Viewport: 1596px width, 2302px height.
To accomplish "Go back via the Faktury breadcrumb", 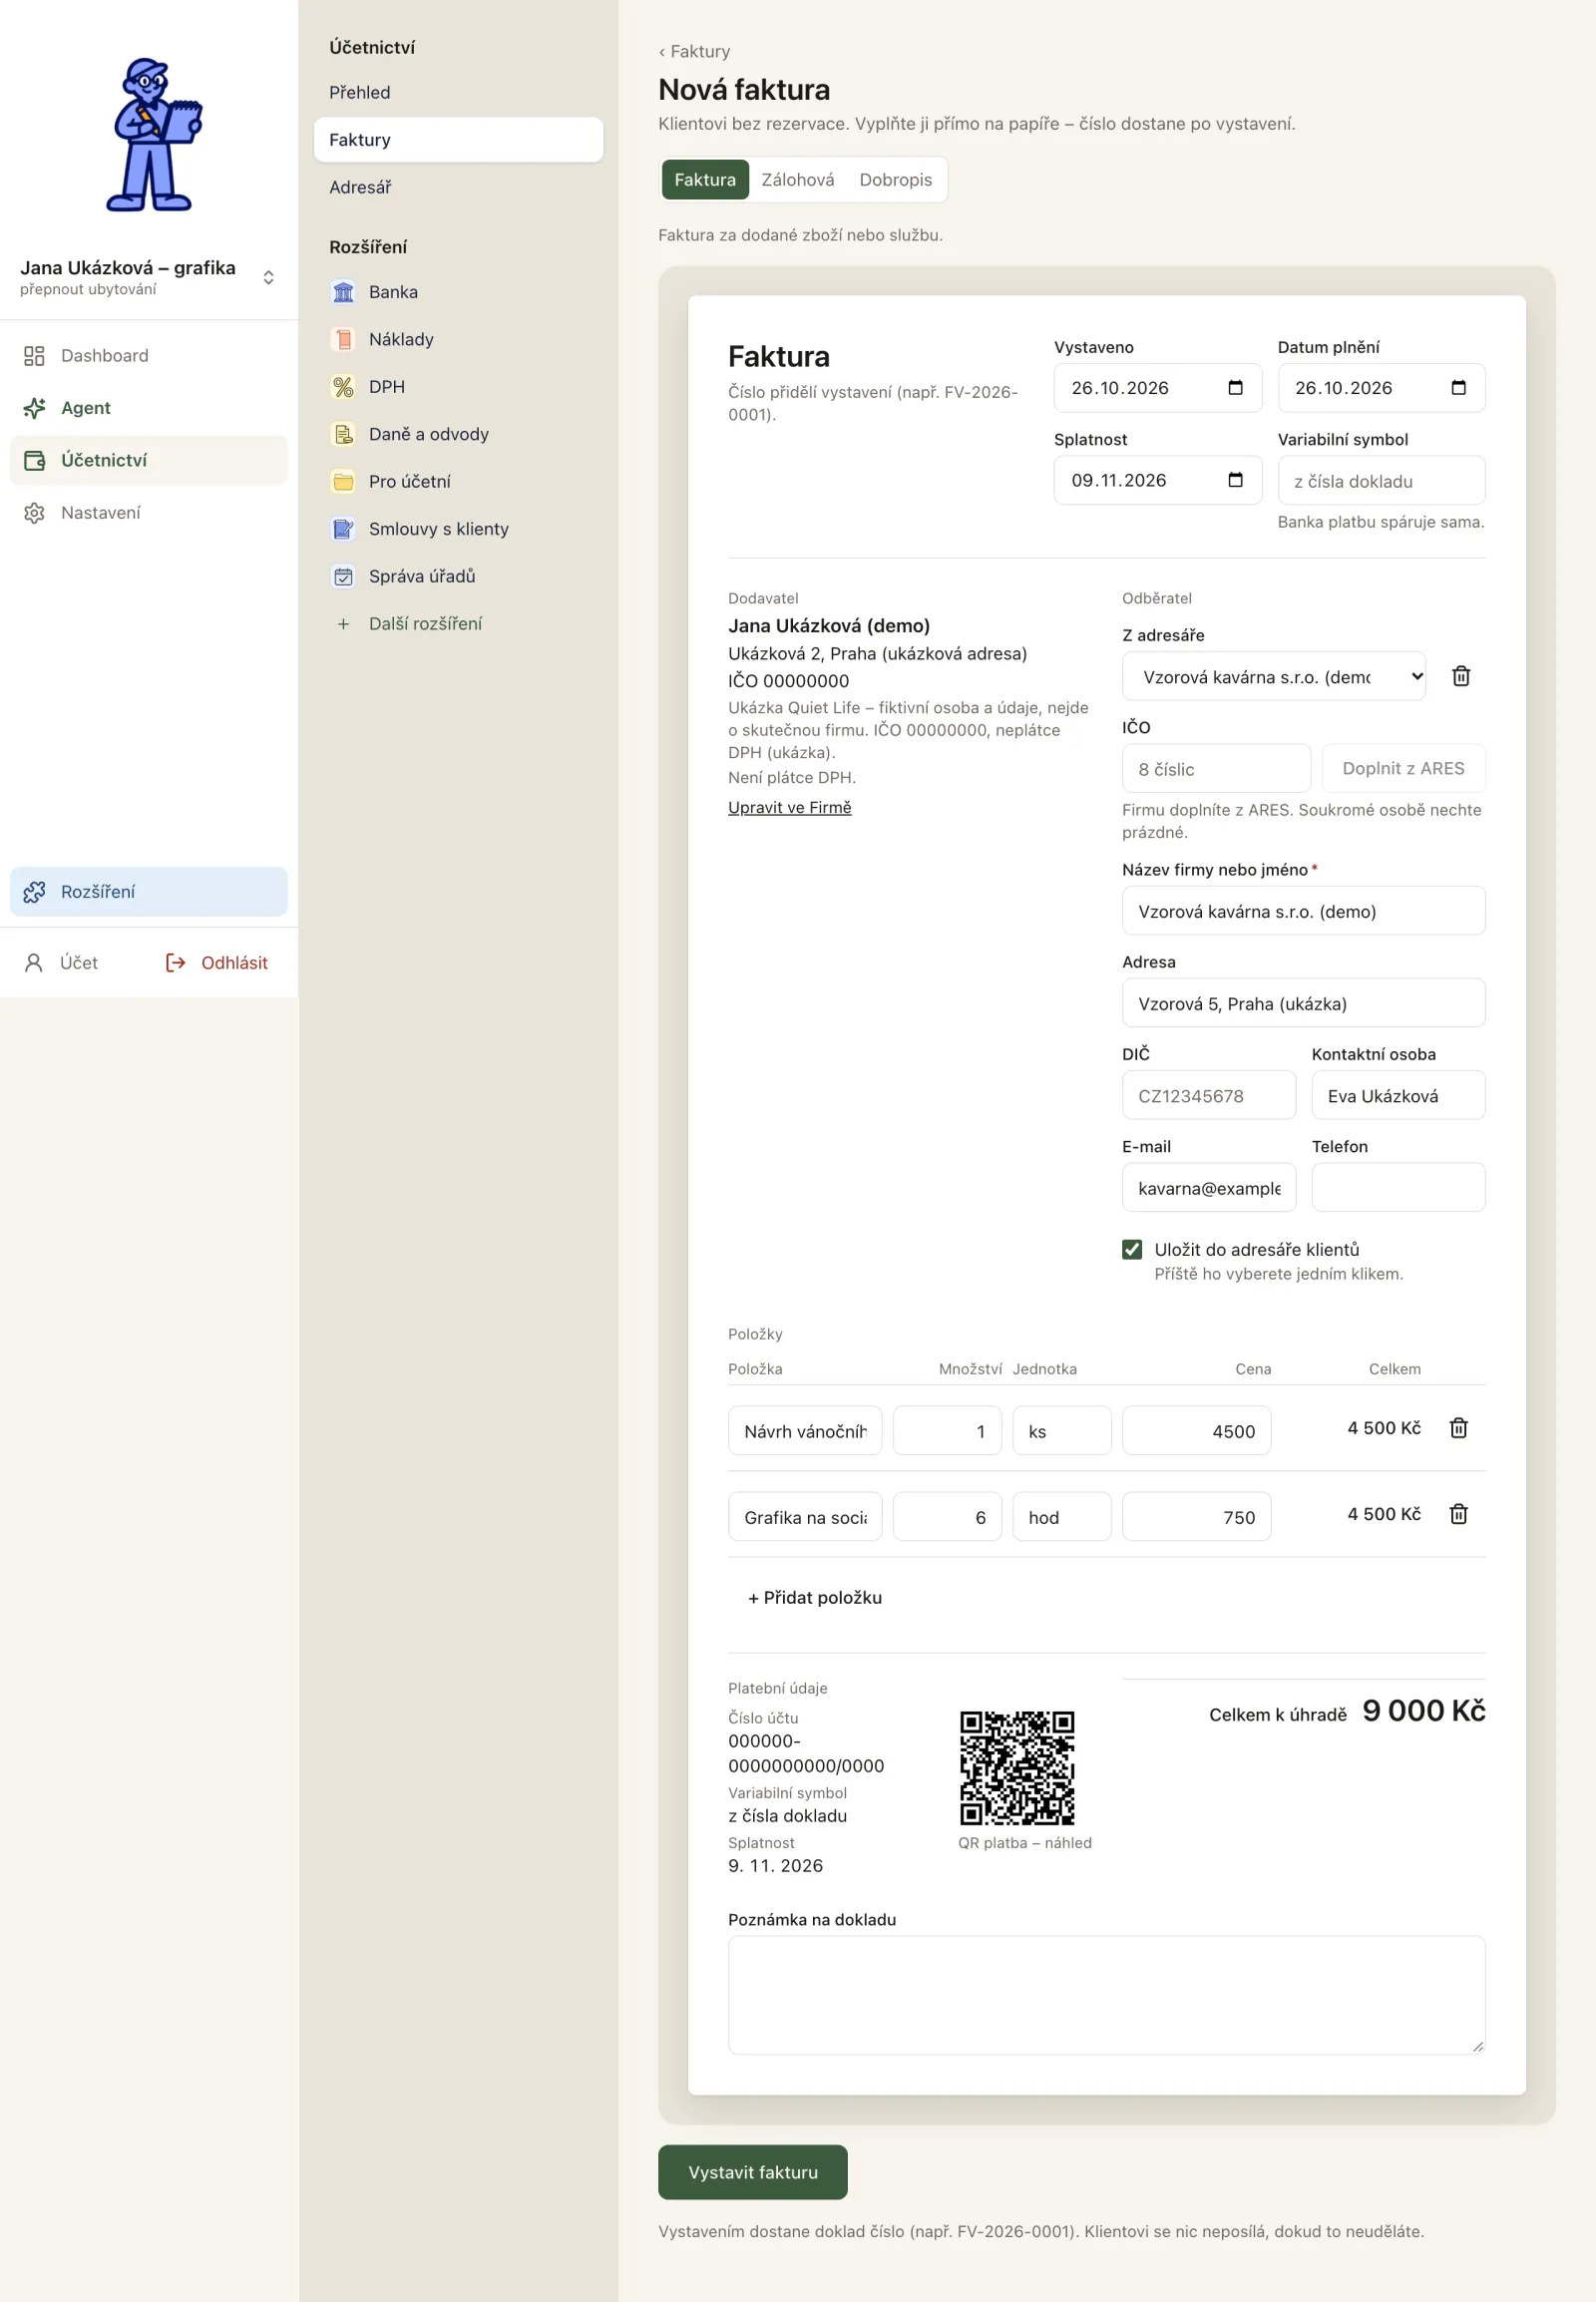I will [694, 51].
